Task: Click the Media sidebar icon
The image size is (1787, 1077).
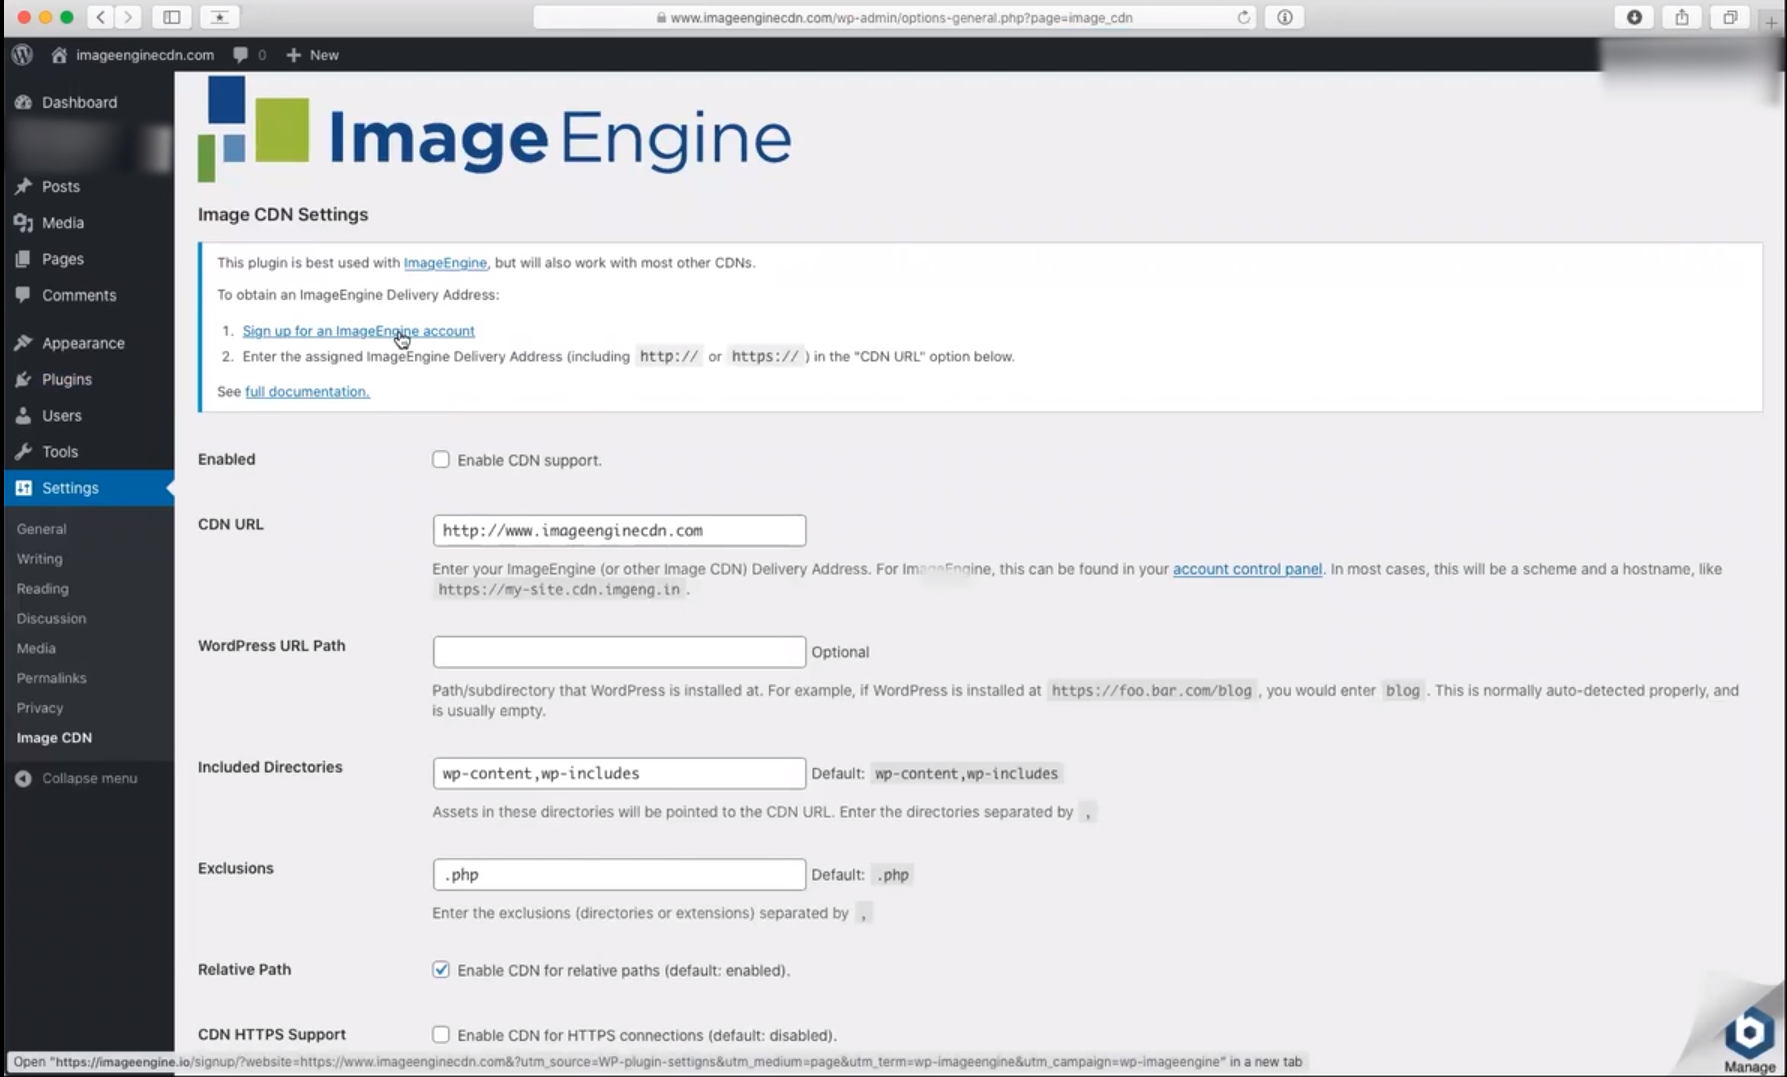Action: tap(23, 223)
